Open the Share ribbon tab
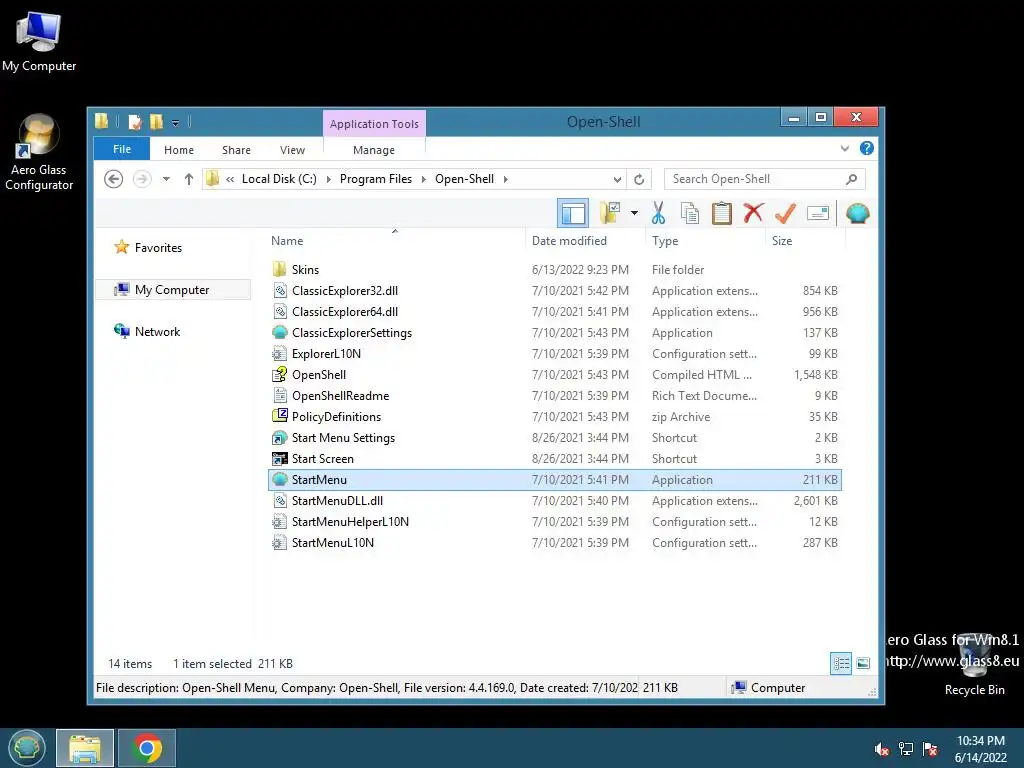This screenshot has height=768, width=1024. (236, 150)
